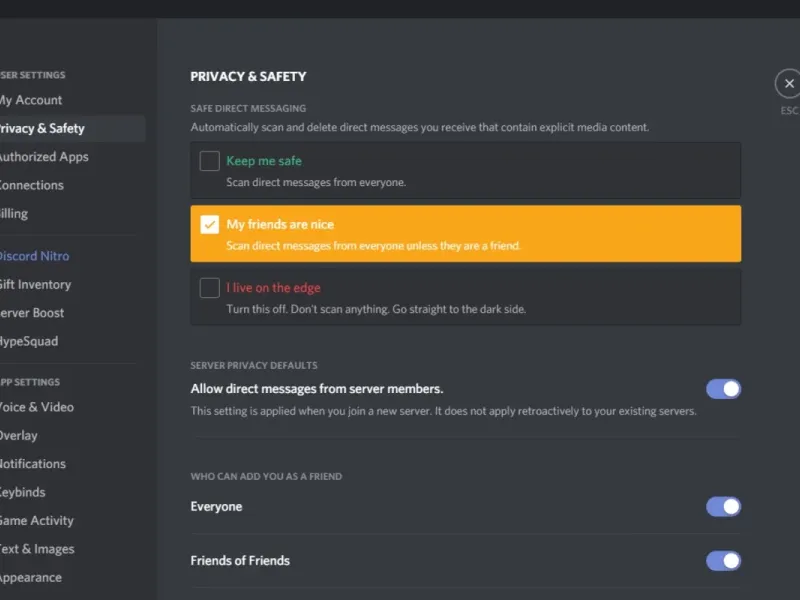The width and height of the screenshot is (800, 600).
Task: Open Voice & Video settings
Action: [x=36, y=407]
